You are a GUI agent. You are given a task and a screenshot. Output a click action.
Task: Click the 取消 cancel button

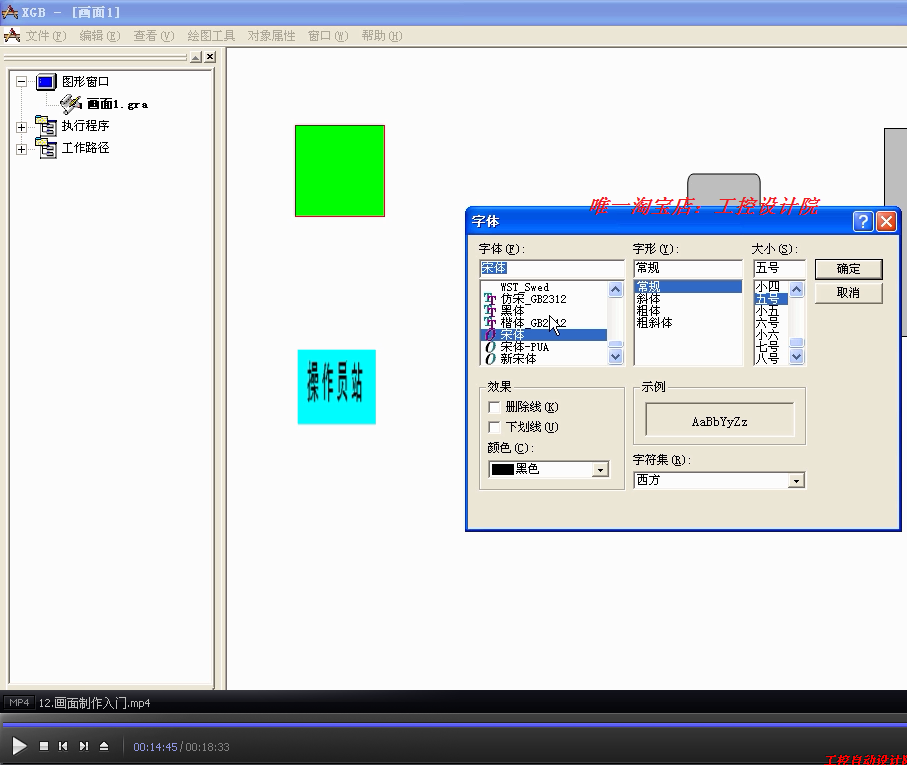849,293
